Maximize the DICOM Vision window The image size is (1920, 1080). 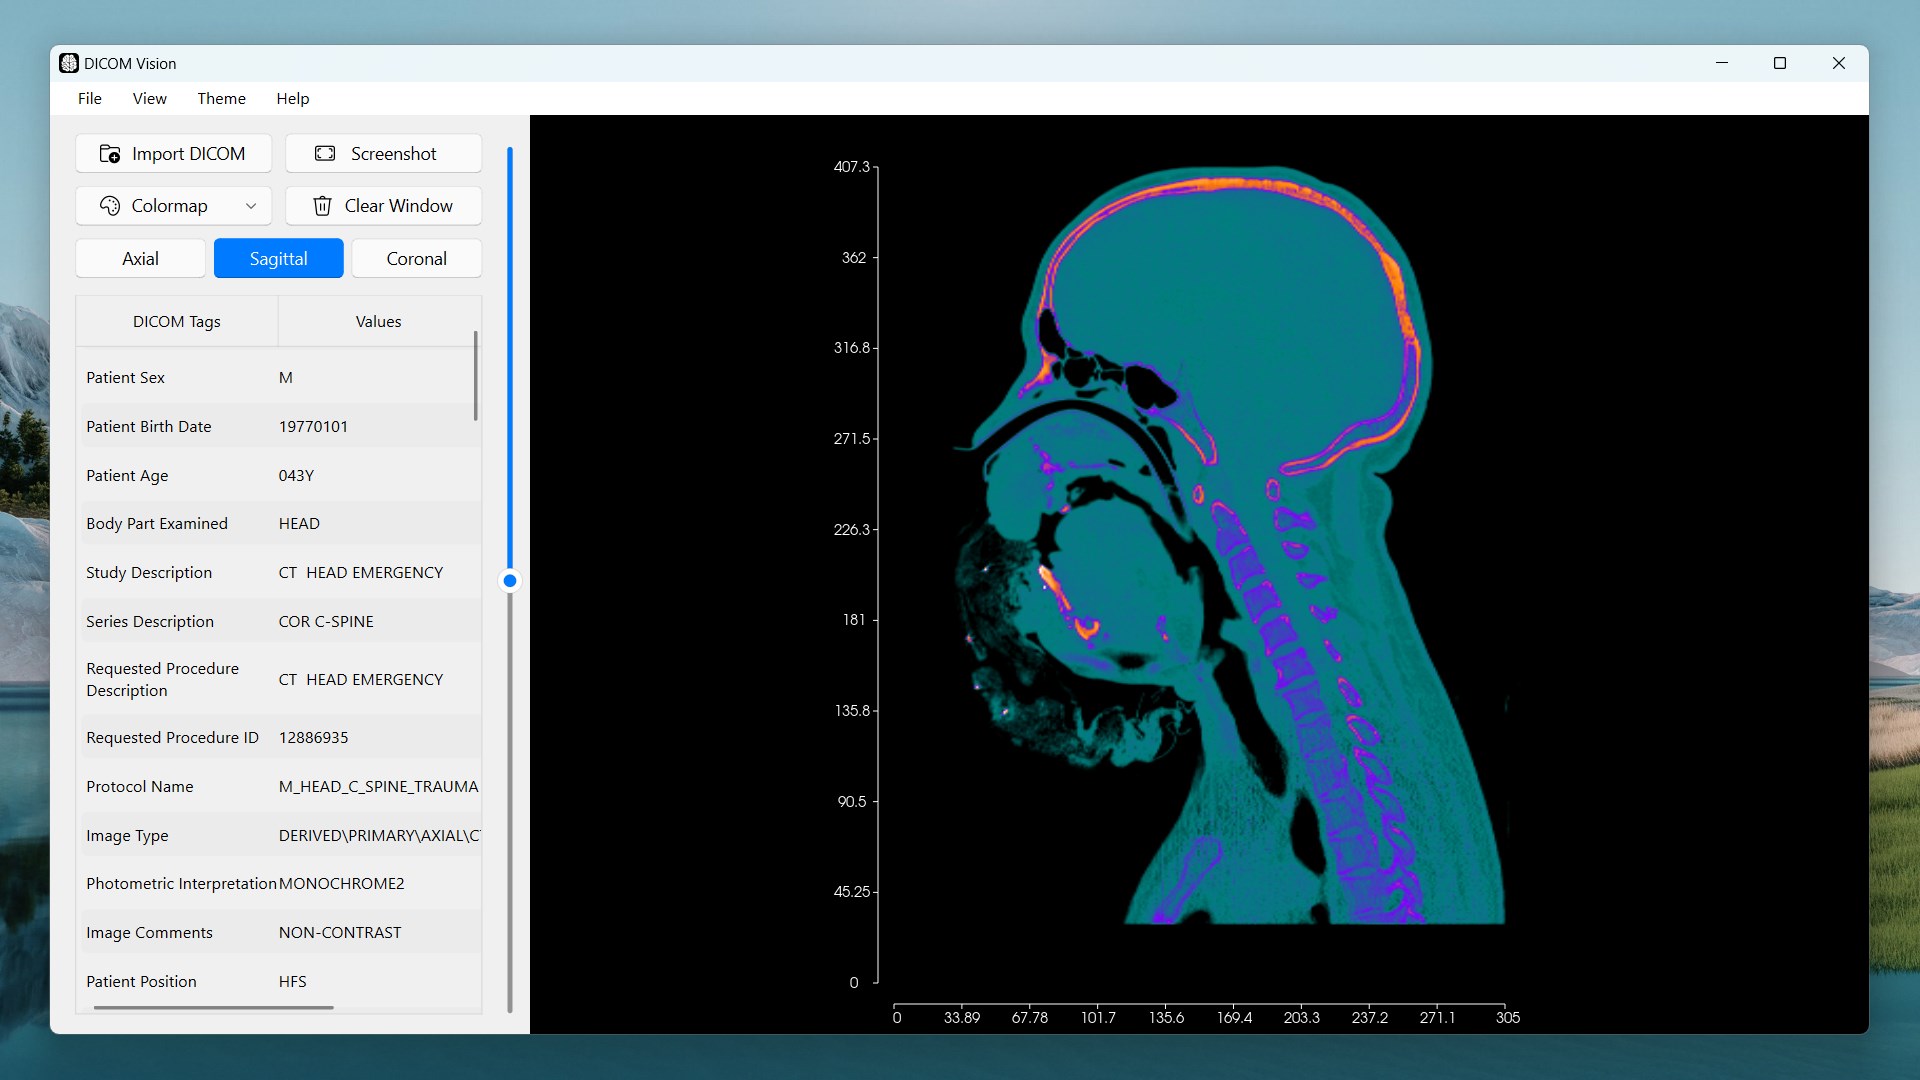click(1780, 63)
